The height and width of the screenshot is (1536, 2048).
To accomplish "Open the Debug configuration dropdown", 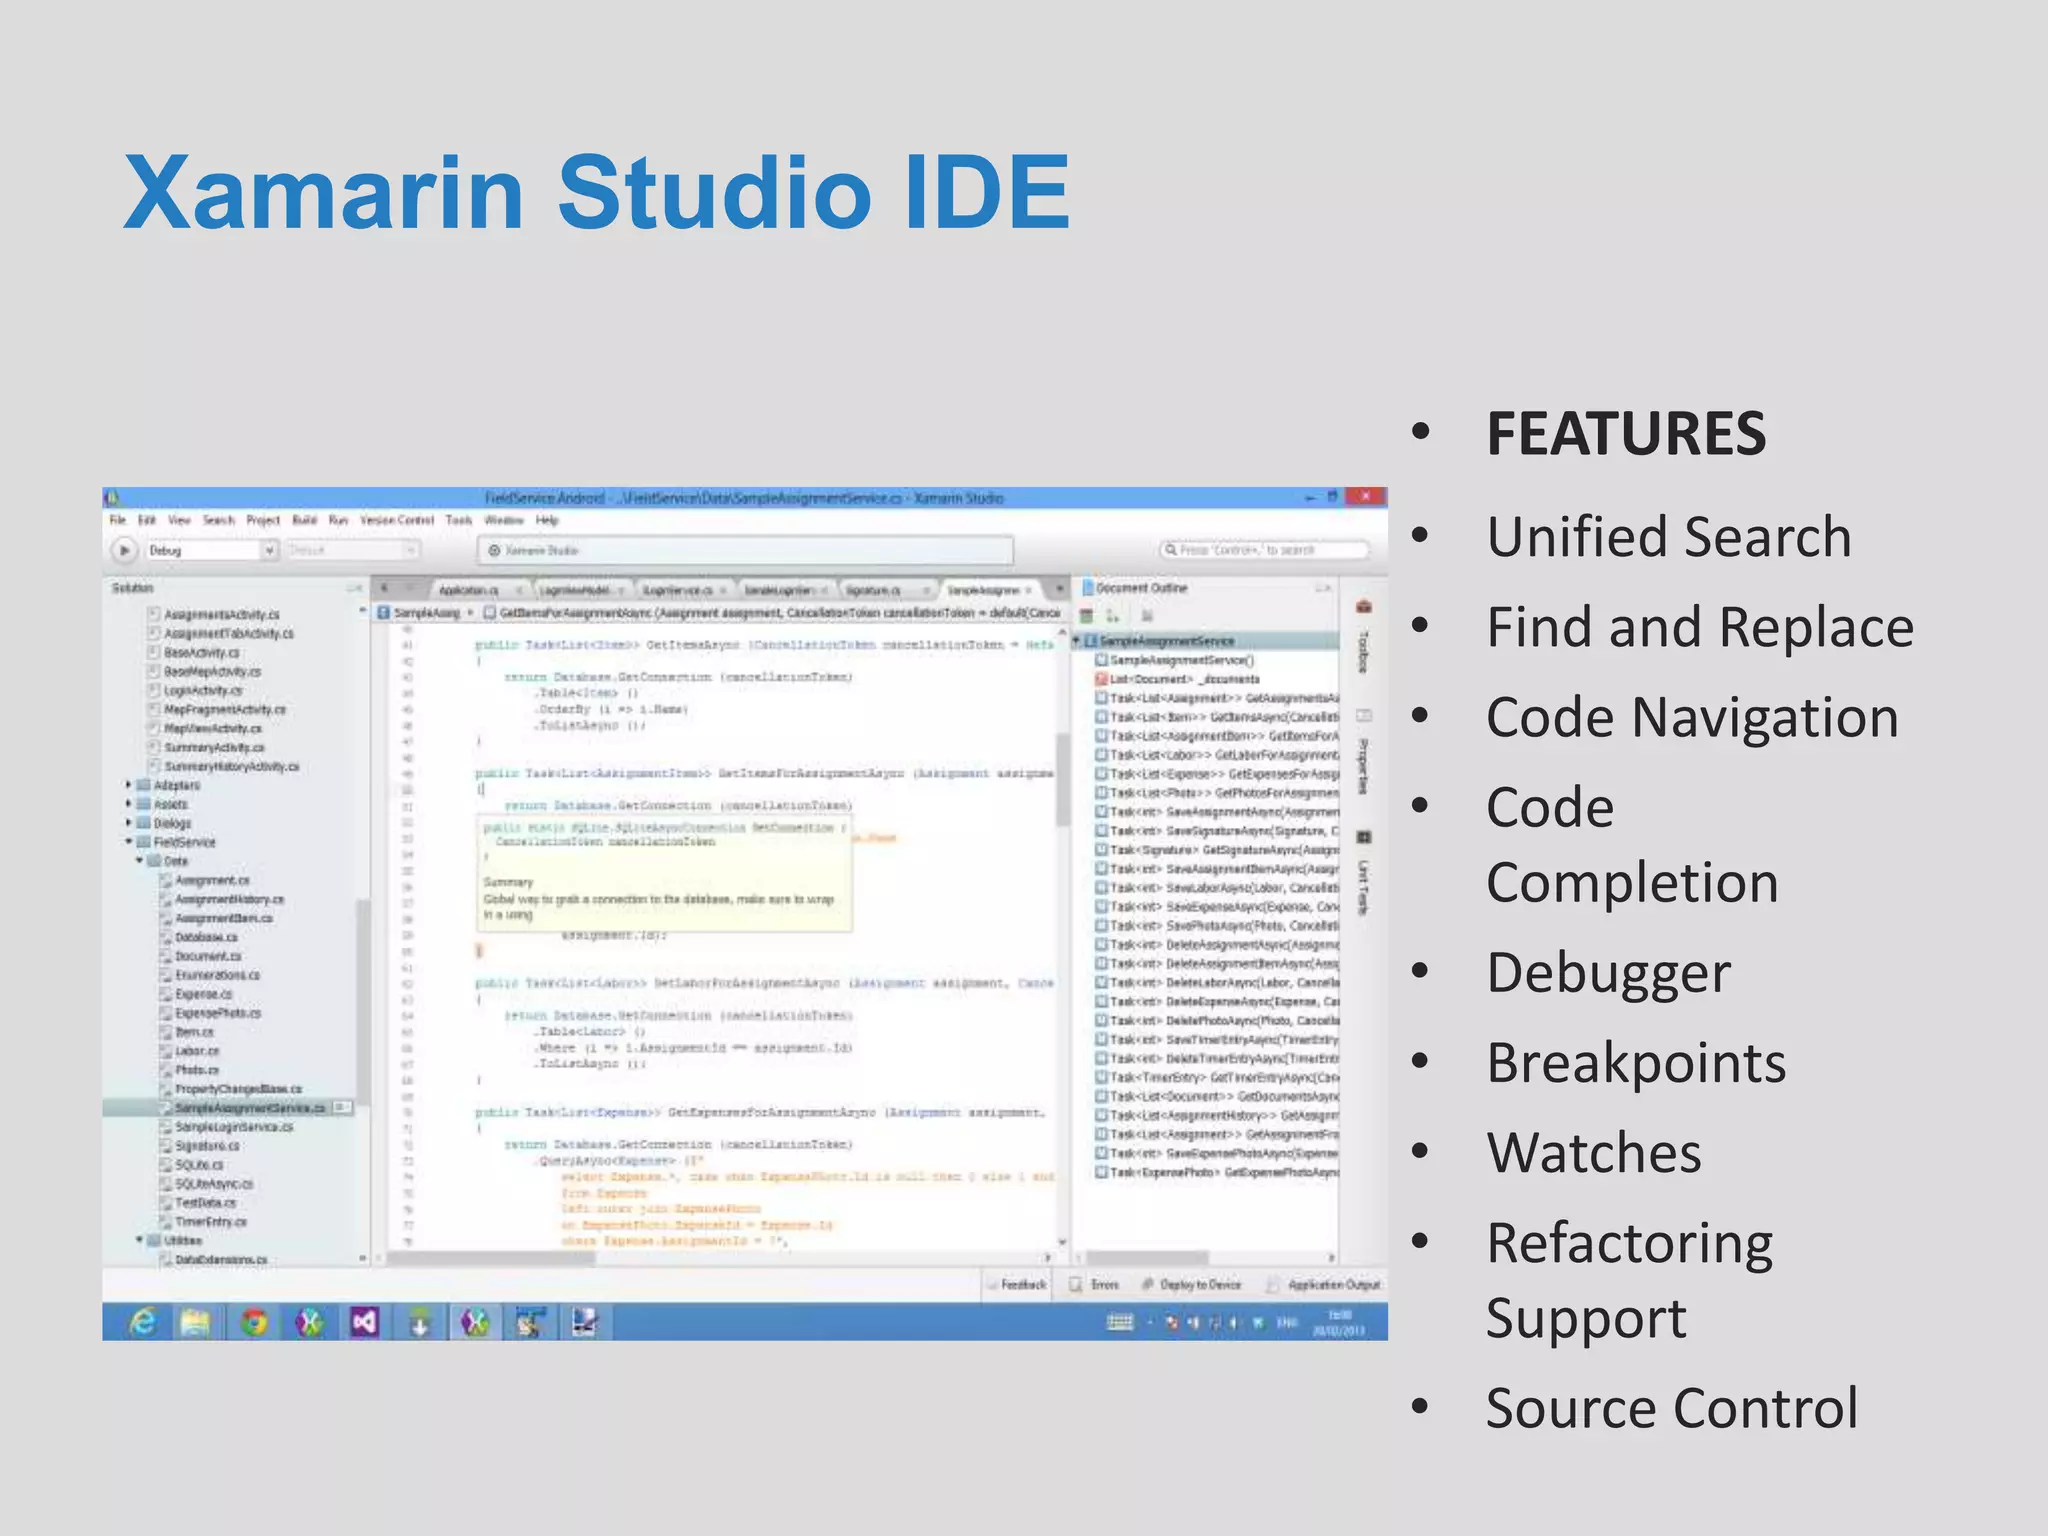I will (269, 550).
